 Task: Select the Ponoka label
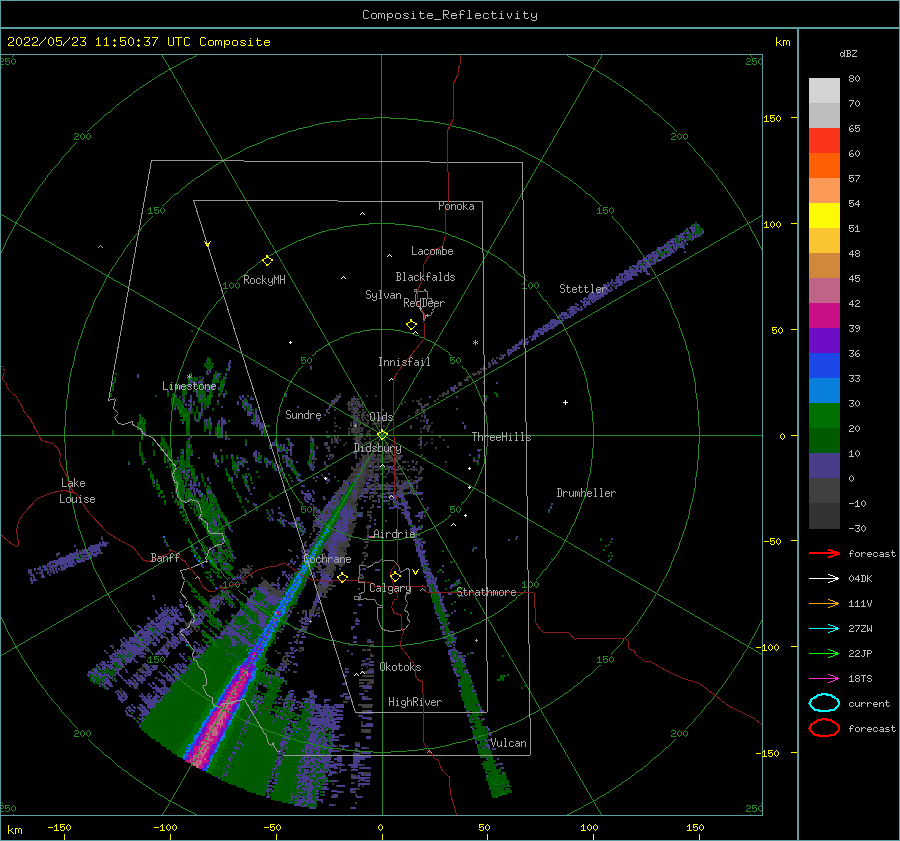click(x=456, y=206)
